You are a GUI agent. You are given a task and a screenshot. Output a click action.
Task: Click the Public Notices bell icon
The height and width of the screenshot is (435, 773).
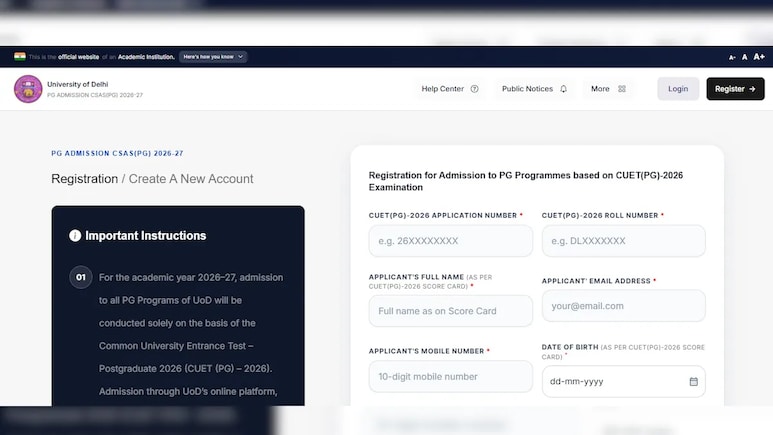tap(563, 89)
